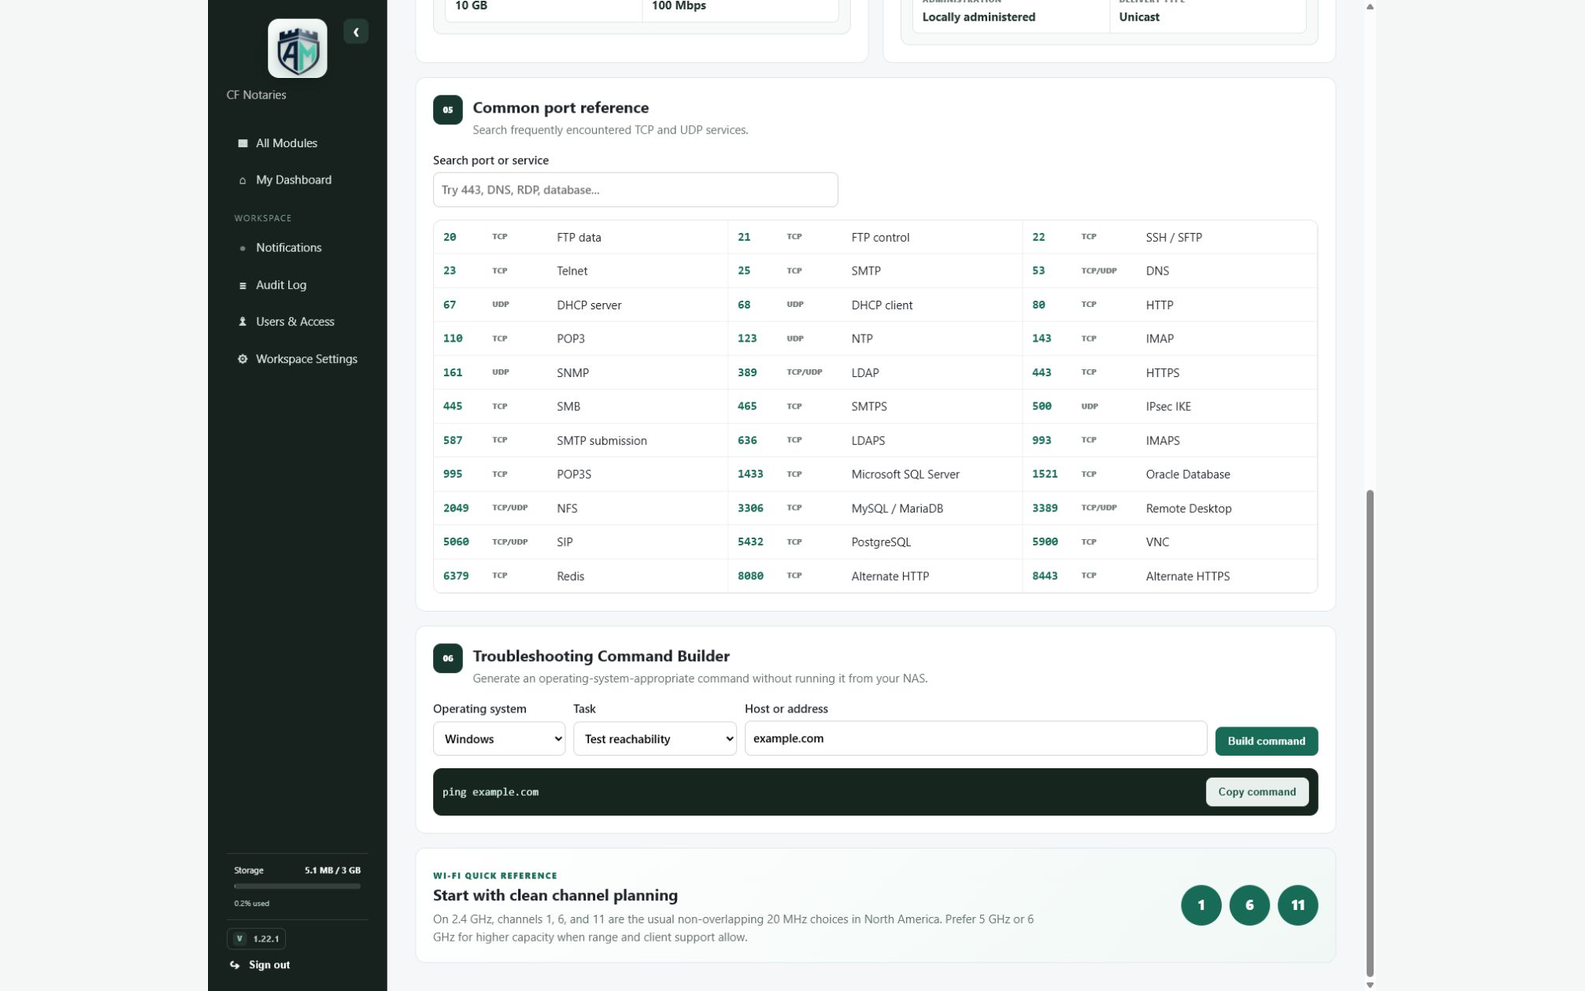Image resolution: width=1585 pixels, height=991 pixels.
Task: Click the ping example.com command output
Action: coord(490,792)
